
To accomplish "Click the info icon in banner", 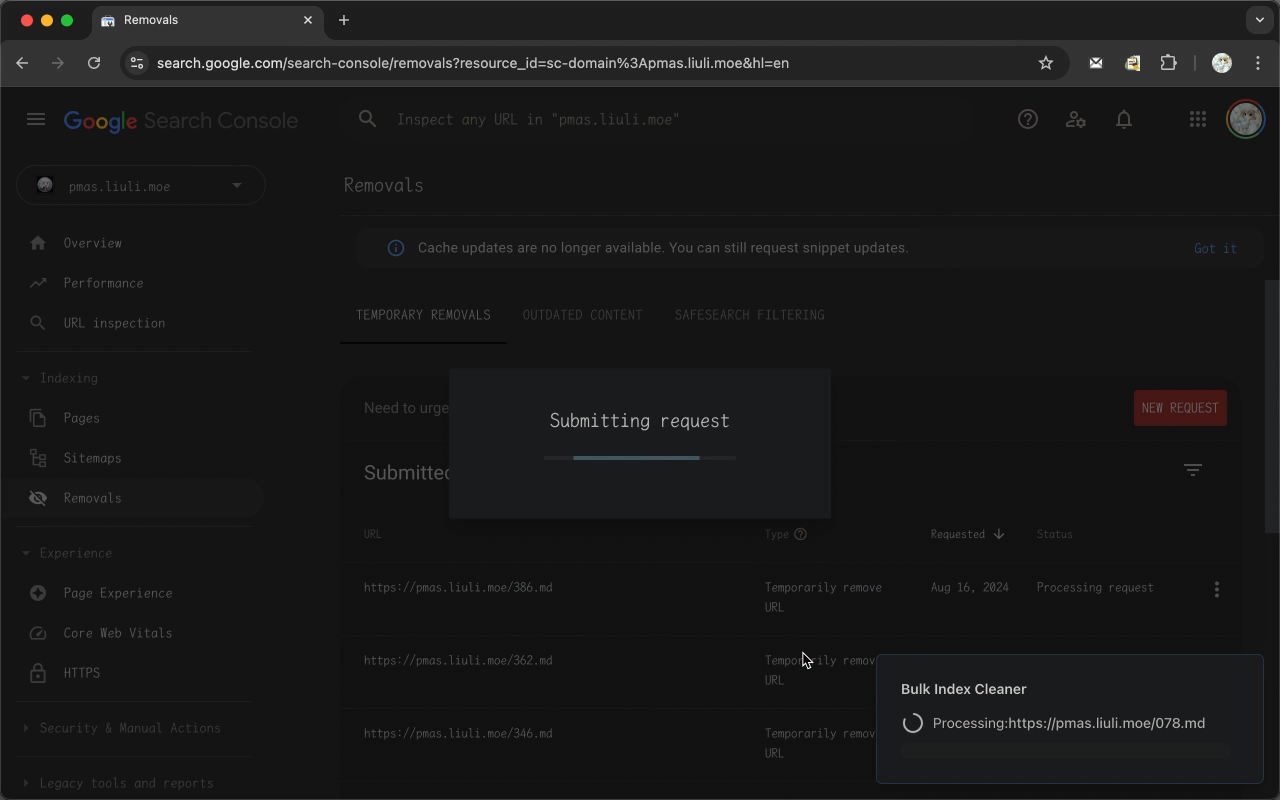I will point(396,248).
